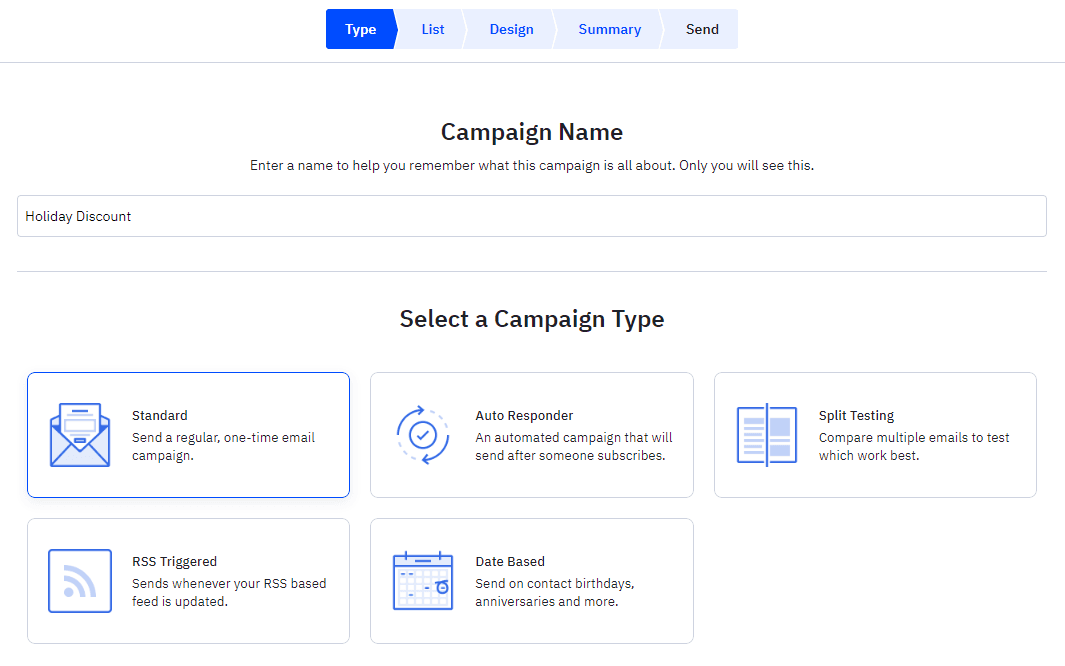Click 'Enter a name to help you remember' hint
This screenshot has width=1065, height=666.
(x=532, y=166)
